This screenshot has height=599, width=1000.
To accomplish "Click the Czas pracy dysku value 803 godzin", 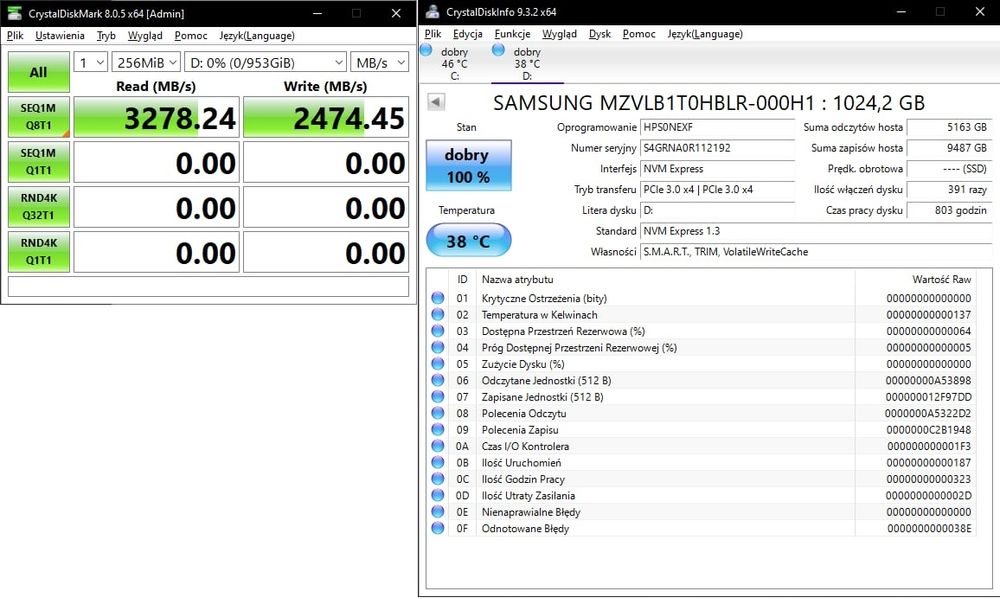I will pyautogui.click(x=950, y=210).
